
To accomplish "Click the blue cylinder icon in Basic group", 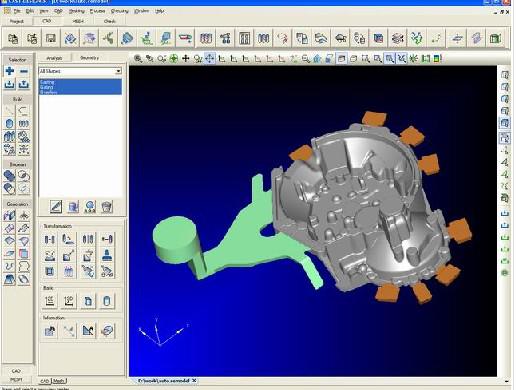I will coord(107,301).
